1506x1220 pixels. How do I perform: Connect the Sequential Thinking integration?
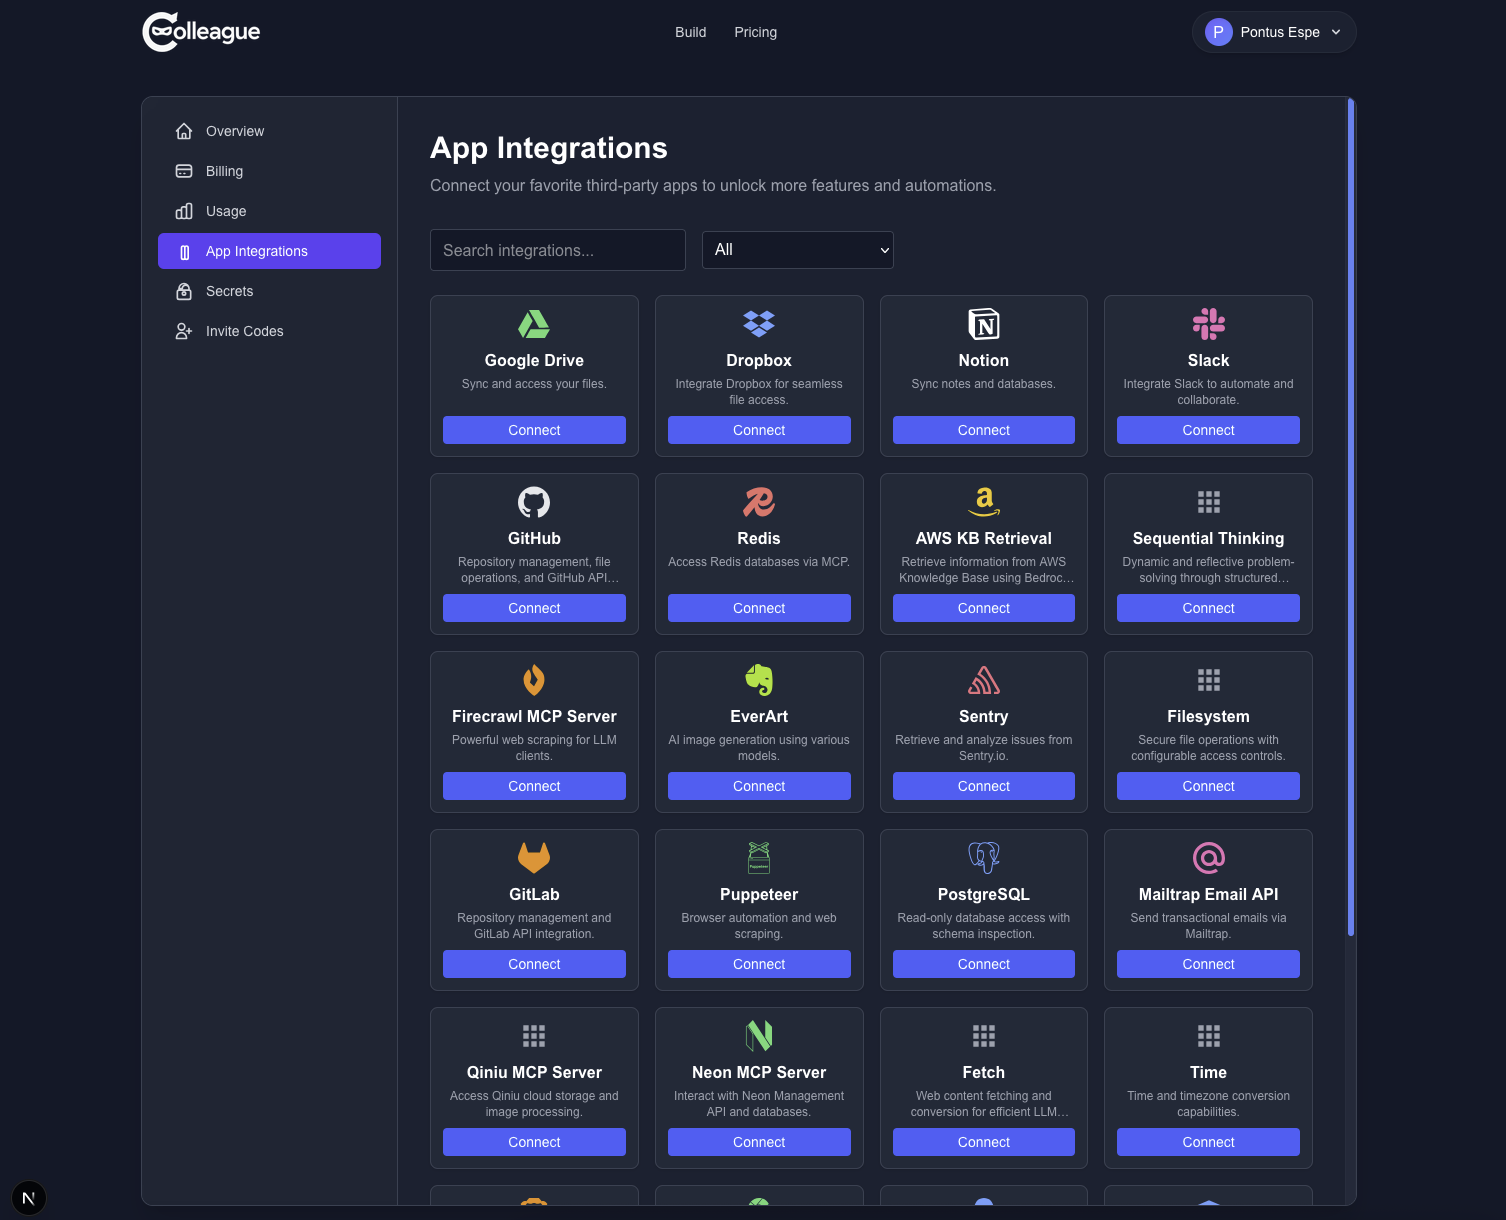click(1209, 608)
